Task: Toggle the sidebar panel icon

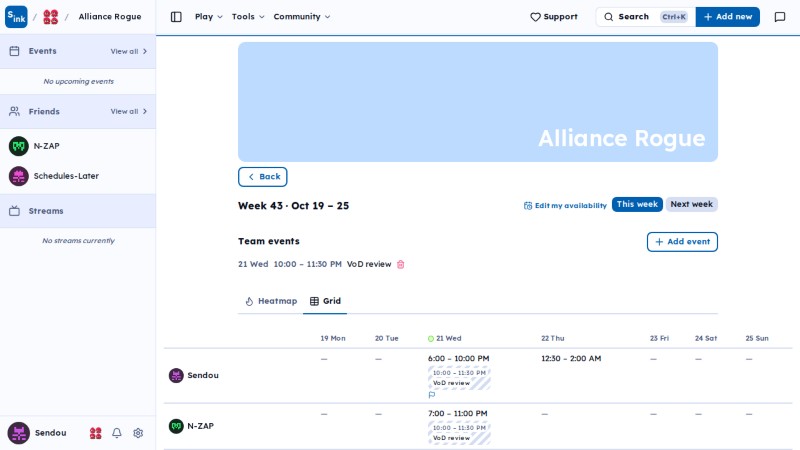Action: 176,17
